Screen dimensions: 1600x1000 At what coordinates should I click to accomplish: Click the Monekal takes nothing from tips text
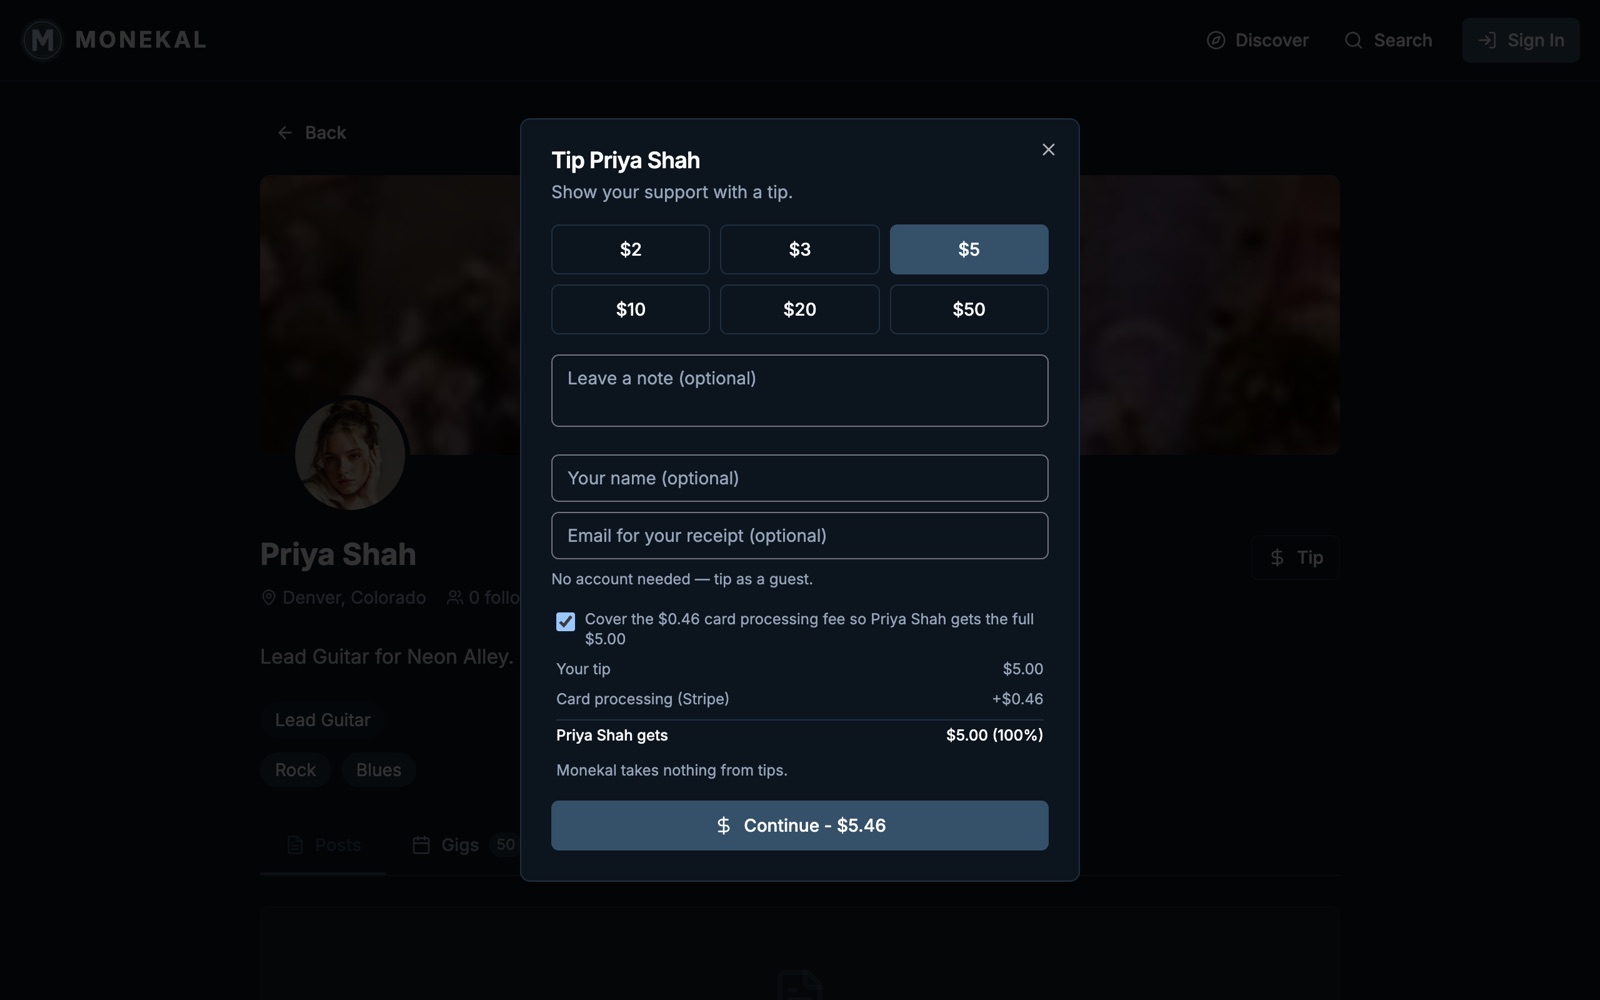click(x=672, y=770)
